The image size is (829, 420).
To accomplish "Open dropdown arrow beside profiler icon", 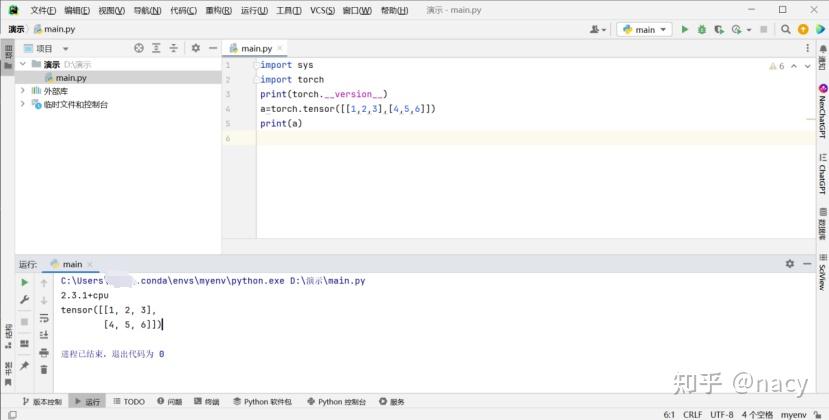I will pyautogui.click(x=749, y=30).
